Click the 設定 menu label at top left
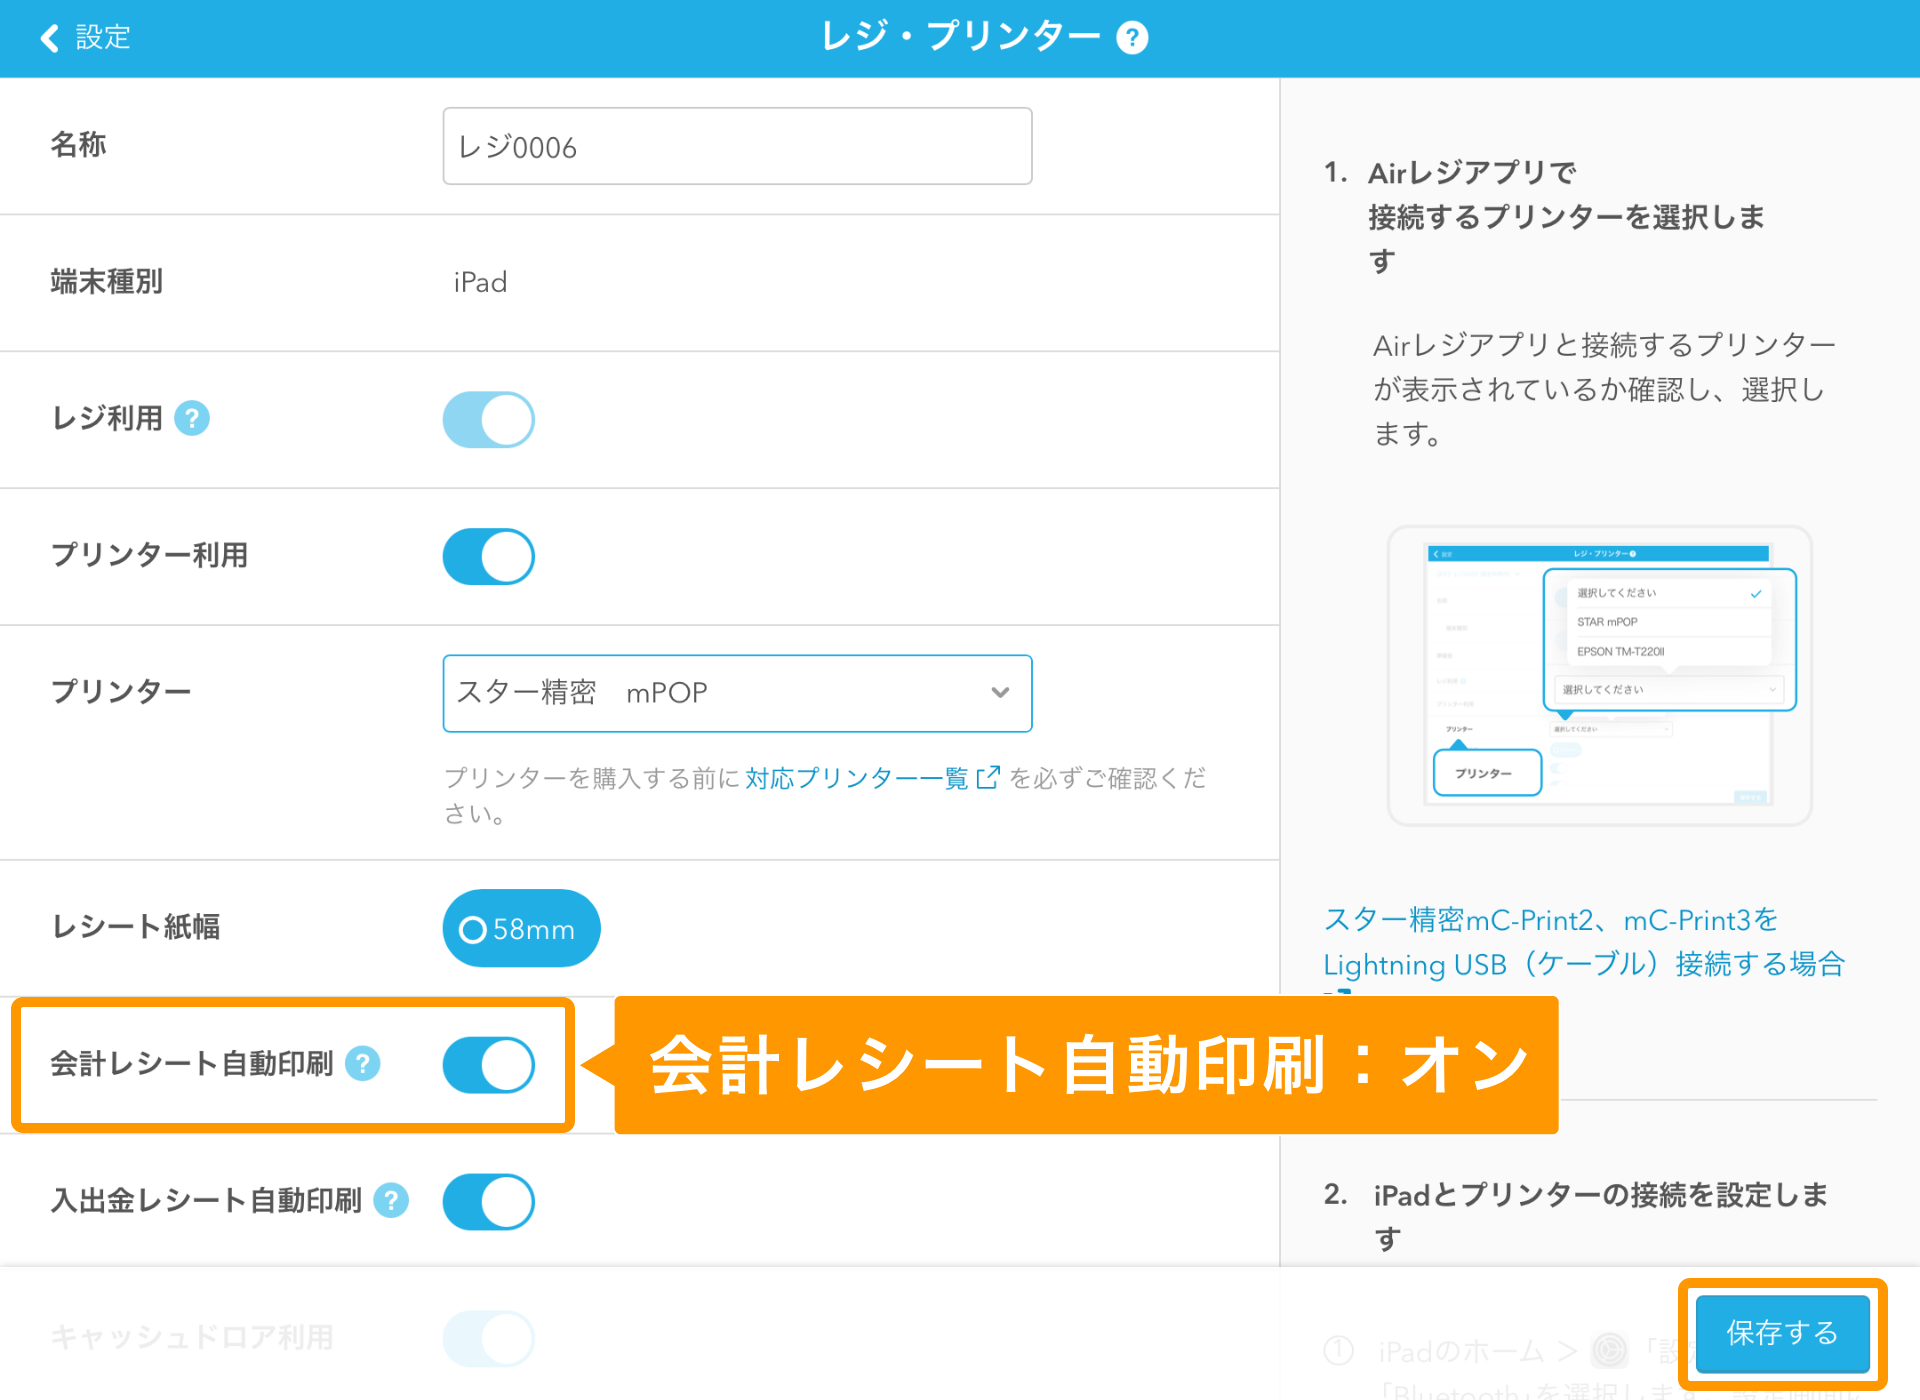This screenshot has width=1920, height=1400. pyautogui.click(x=100, y=37)
